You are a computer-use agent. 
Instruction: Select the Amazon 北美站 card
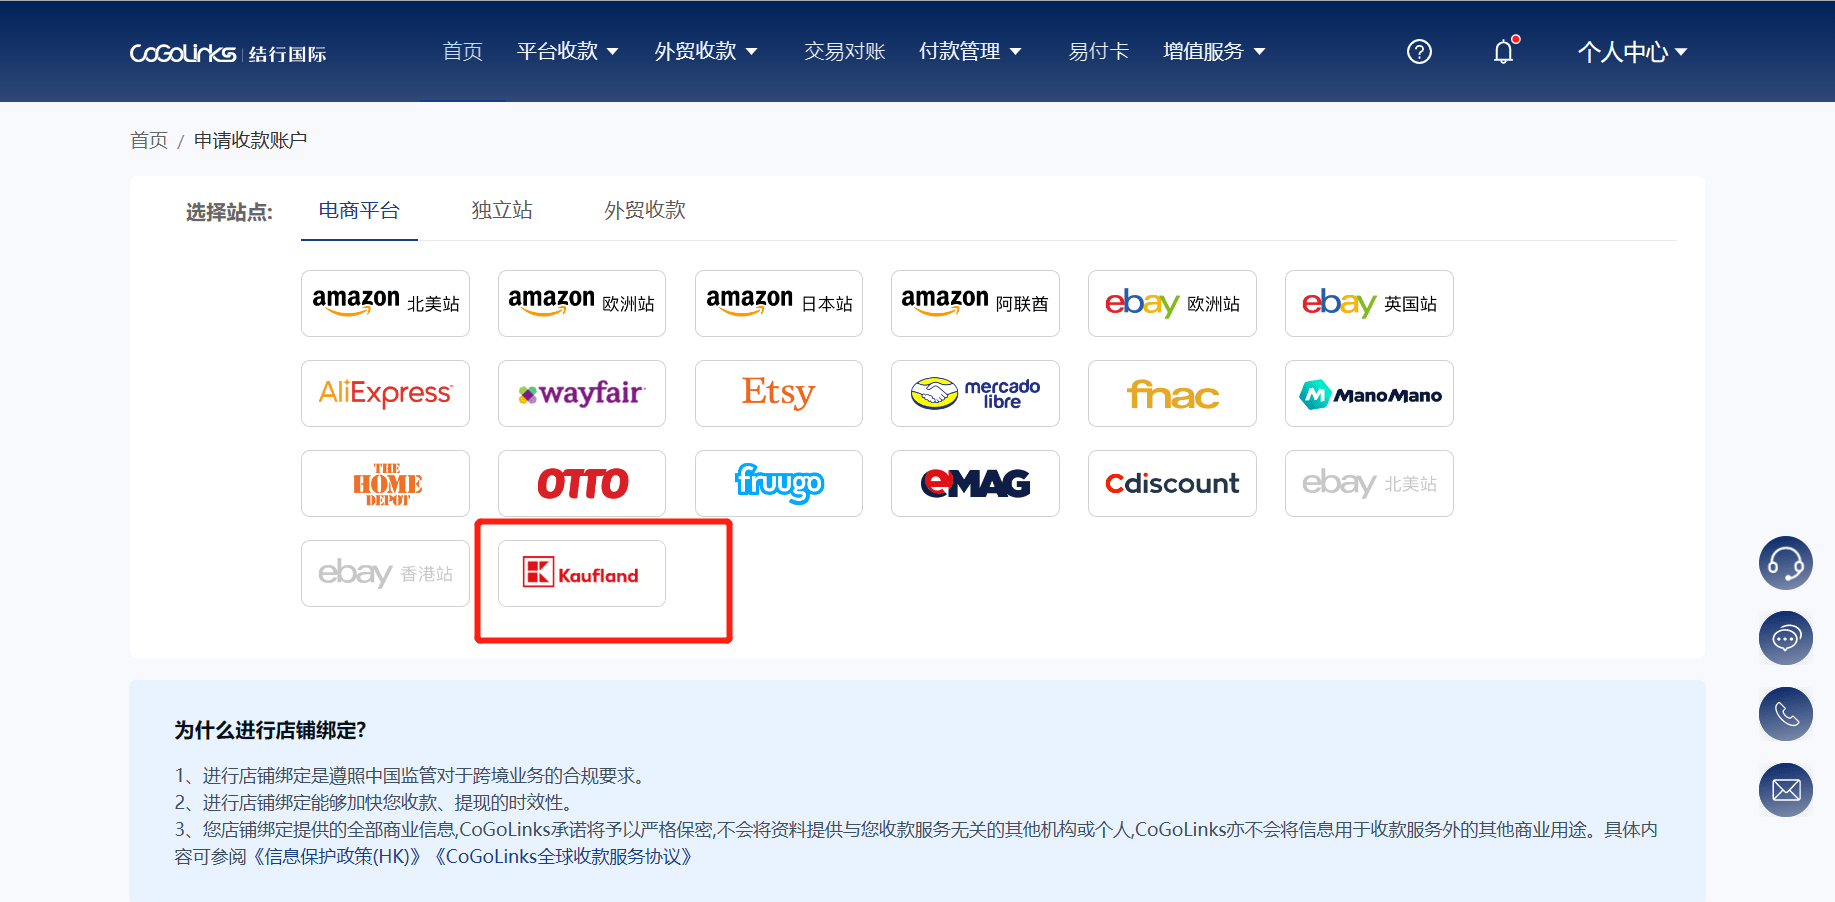point(385,303)
